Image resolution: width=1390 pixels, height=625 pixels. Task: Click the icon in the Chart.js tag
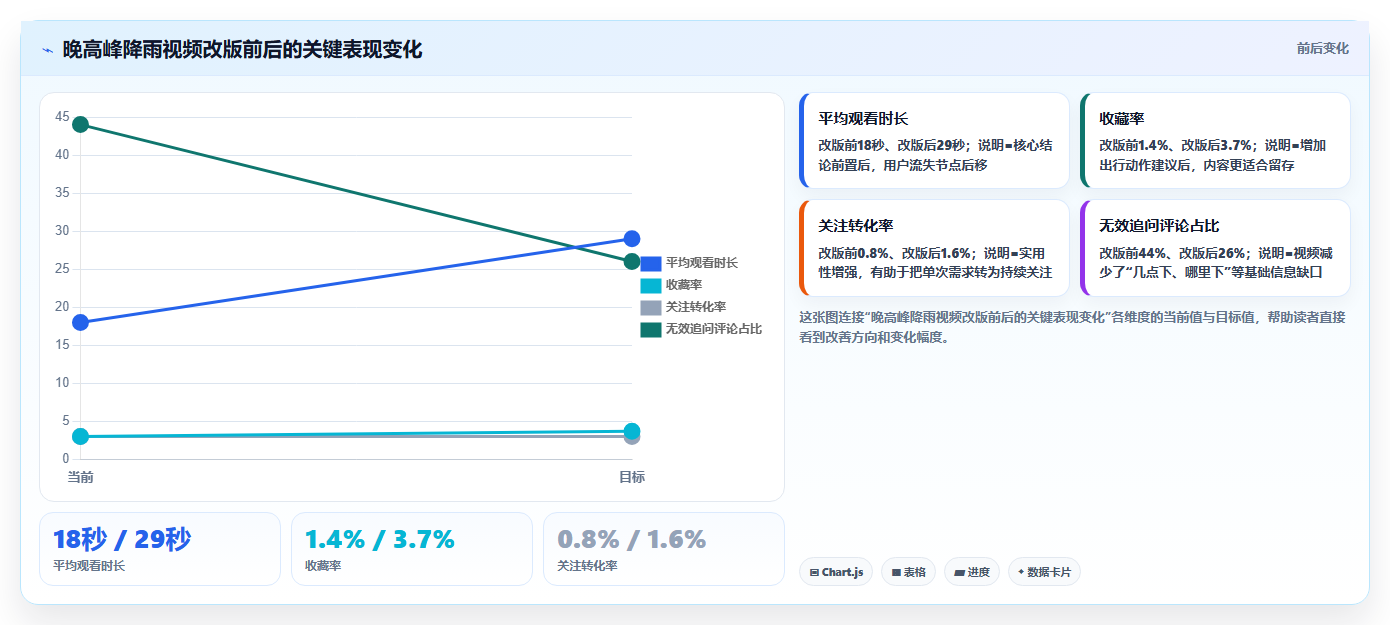point(814,572)
